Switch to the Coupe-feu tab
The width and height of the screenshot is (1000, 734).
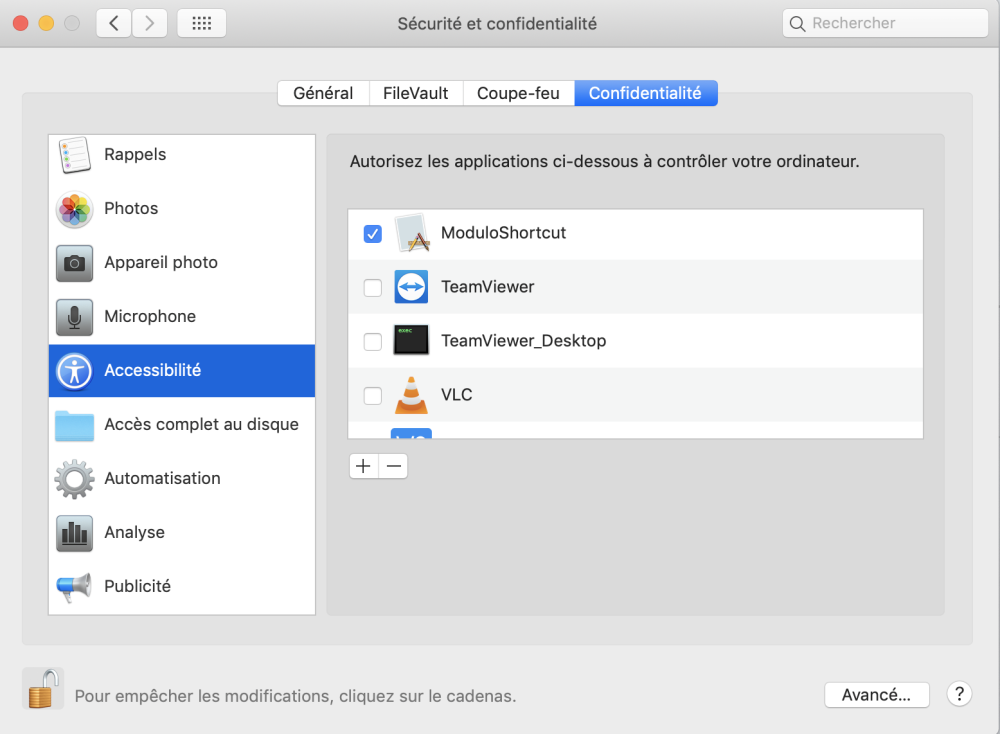click(518, 93)
